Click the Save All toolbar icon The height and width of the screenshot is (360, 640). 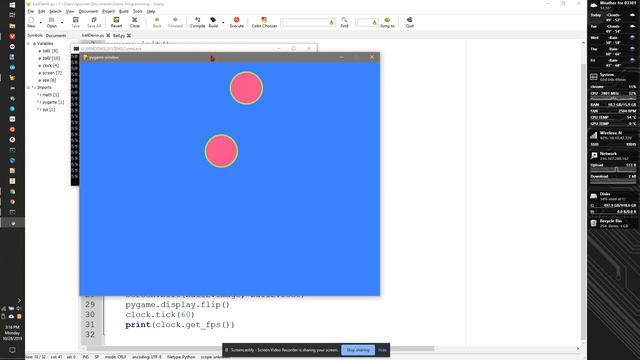(94, 20)
